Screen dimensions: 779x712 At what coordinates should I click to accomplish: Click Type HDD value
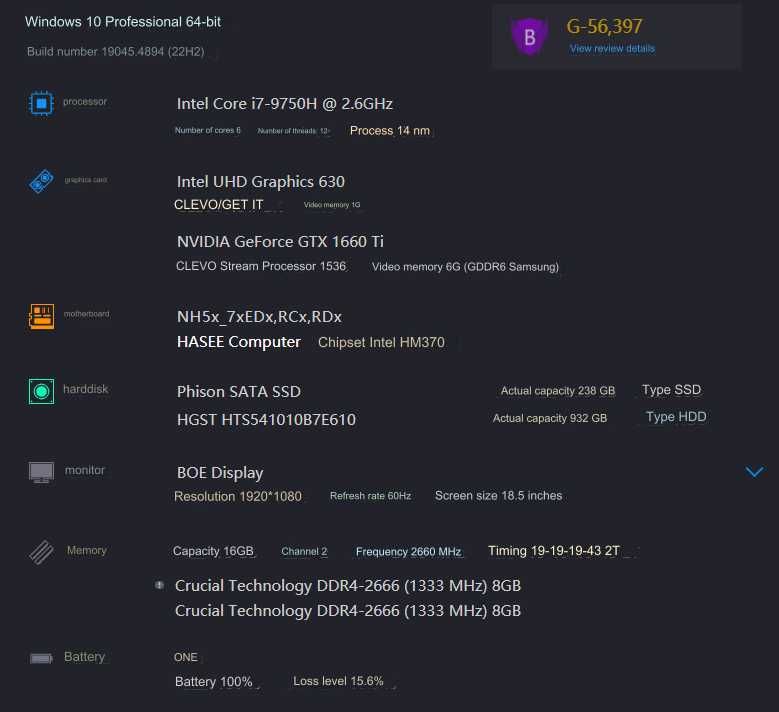point(676,417)
